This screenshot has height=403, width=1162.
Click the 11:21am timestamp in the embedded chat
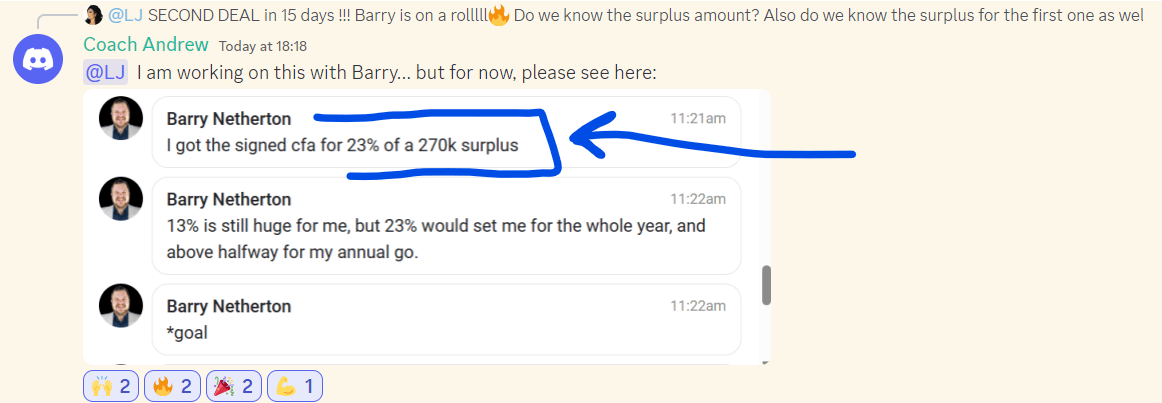pyautogui.click(x=698, y=119)
